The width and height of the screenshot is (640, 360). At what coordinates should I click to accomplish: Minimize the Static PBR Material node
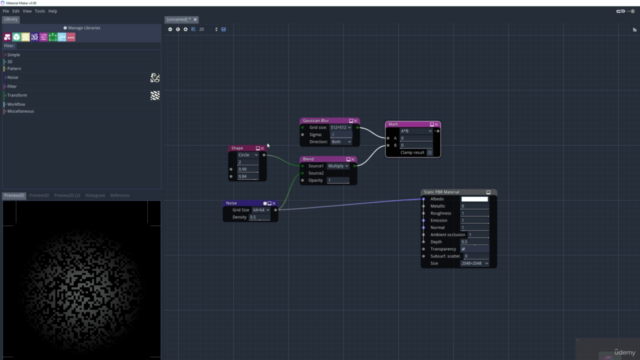pos(488,192)
